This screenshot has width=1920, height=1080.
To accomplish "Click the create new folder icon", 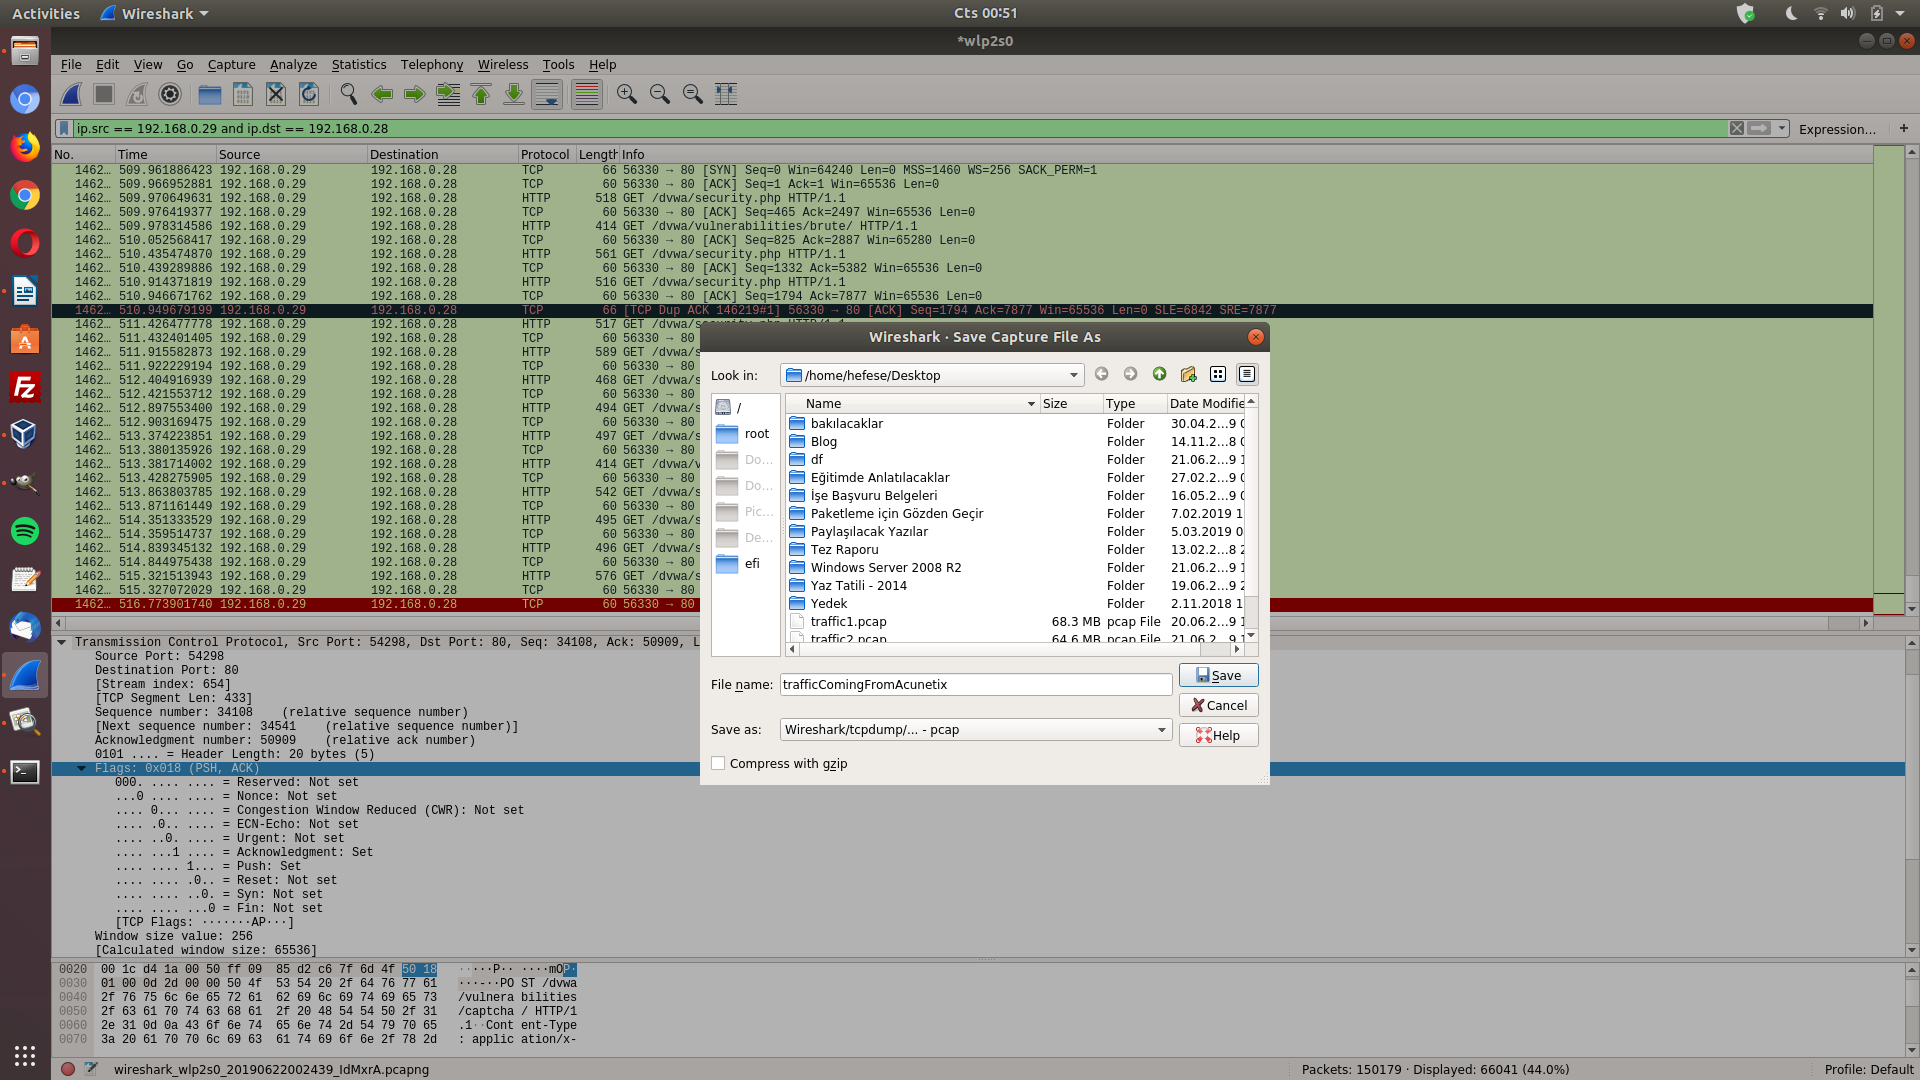I will click(1188, 374).
